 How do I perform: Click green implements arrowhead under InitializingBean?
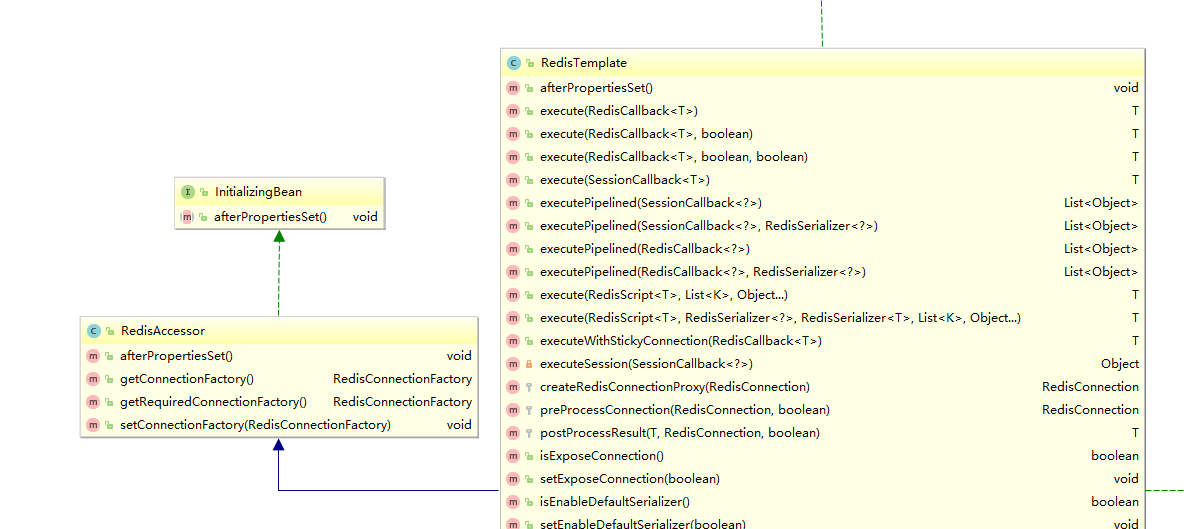[279, 236]
